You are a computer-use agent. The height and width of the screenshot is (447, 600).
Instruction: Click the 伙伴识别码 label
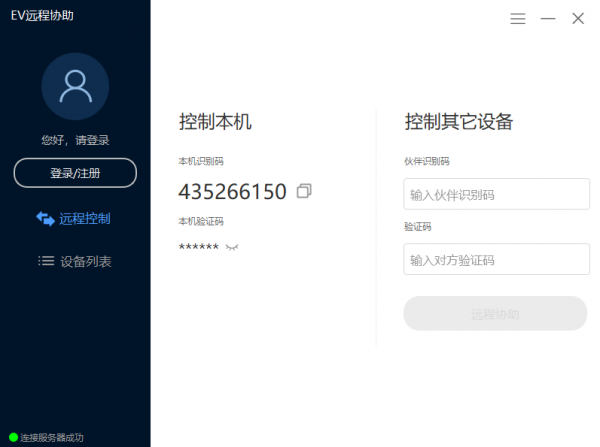click(427, 161)
